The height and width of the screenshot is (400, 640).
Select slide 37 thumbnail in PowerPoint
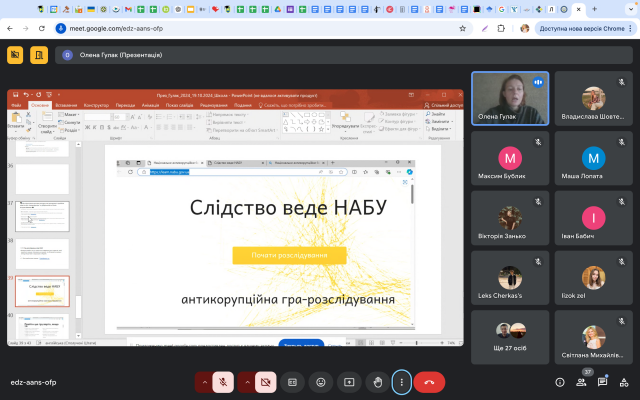[42, 216]
